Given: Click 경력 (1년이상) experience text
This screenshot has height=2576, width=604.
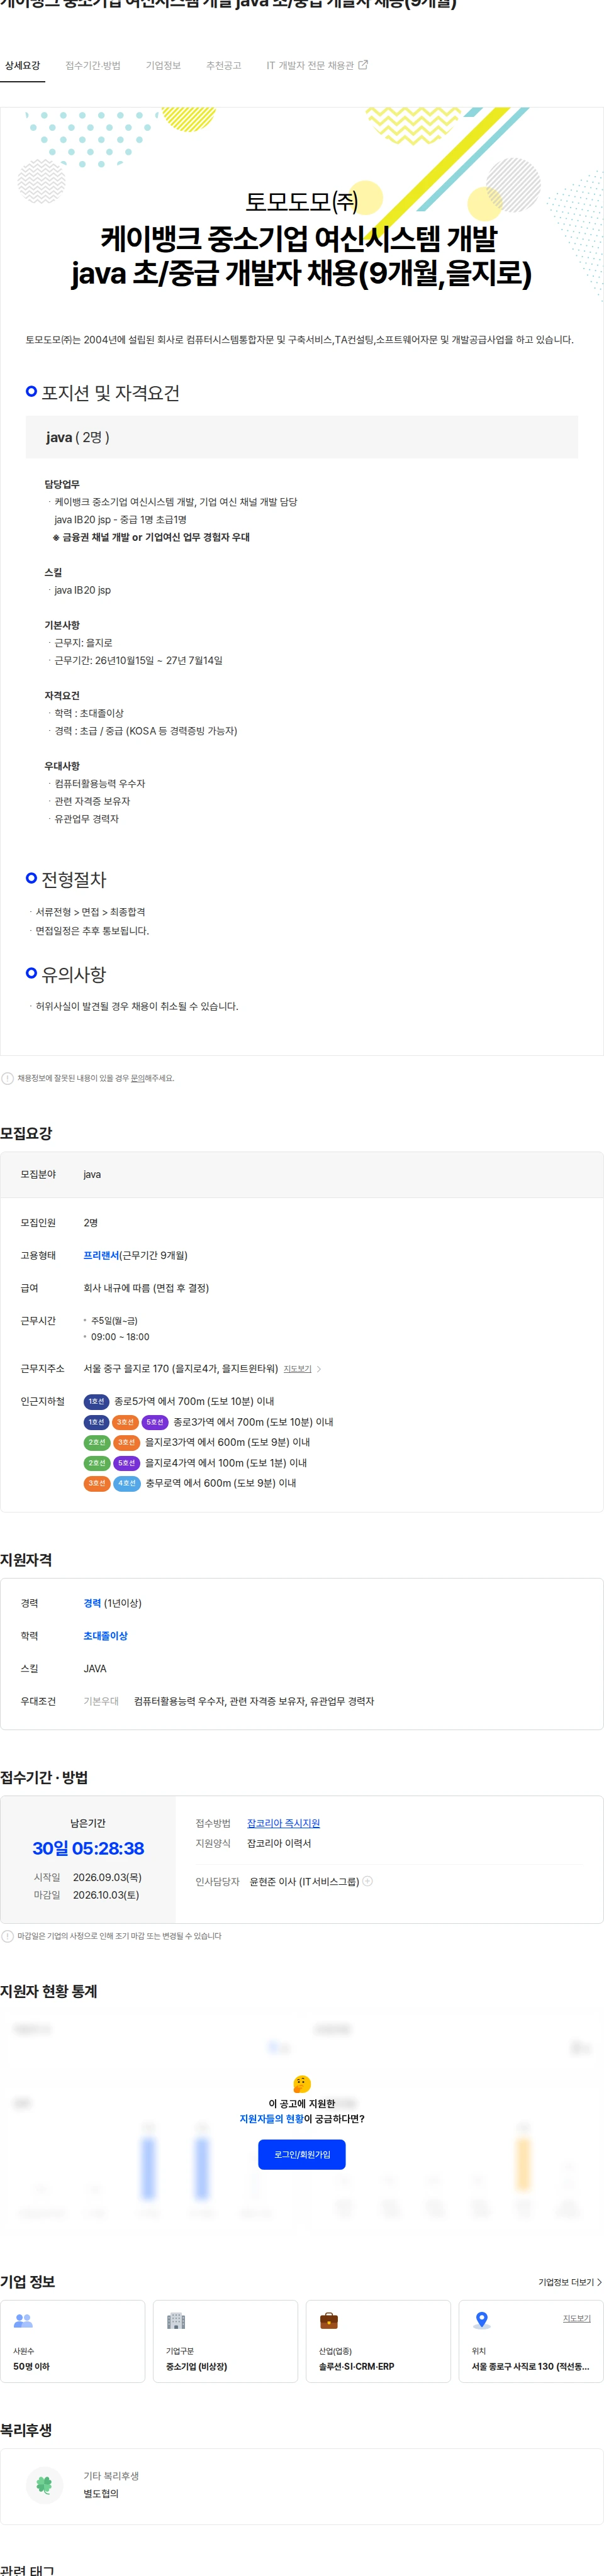Looking at the screenshot, I should pos(113,1603).
